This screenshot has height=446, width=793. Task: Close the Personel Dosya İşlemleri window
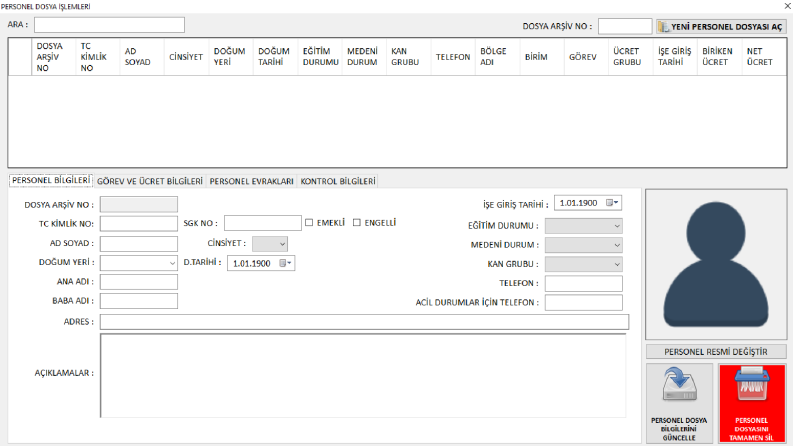point(787,6)
